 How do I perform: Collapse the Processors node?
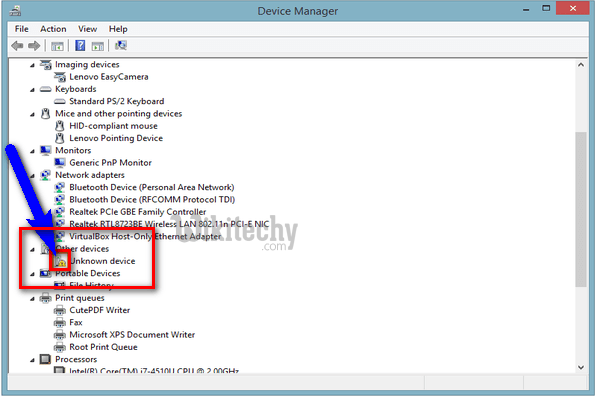point(32,360)
